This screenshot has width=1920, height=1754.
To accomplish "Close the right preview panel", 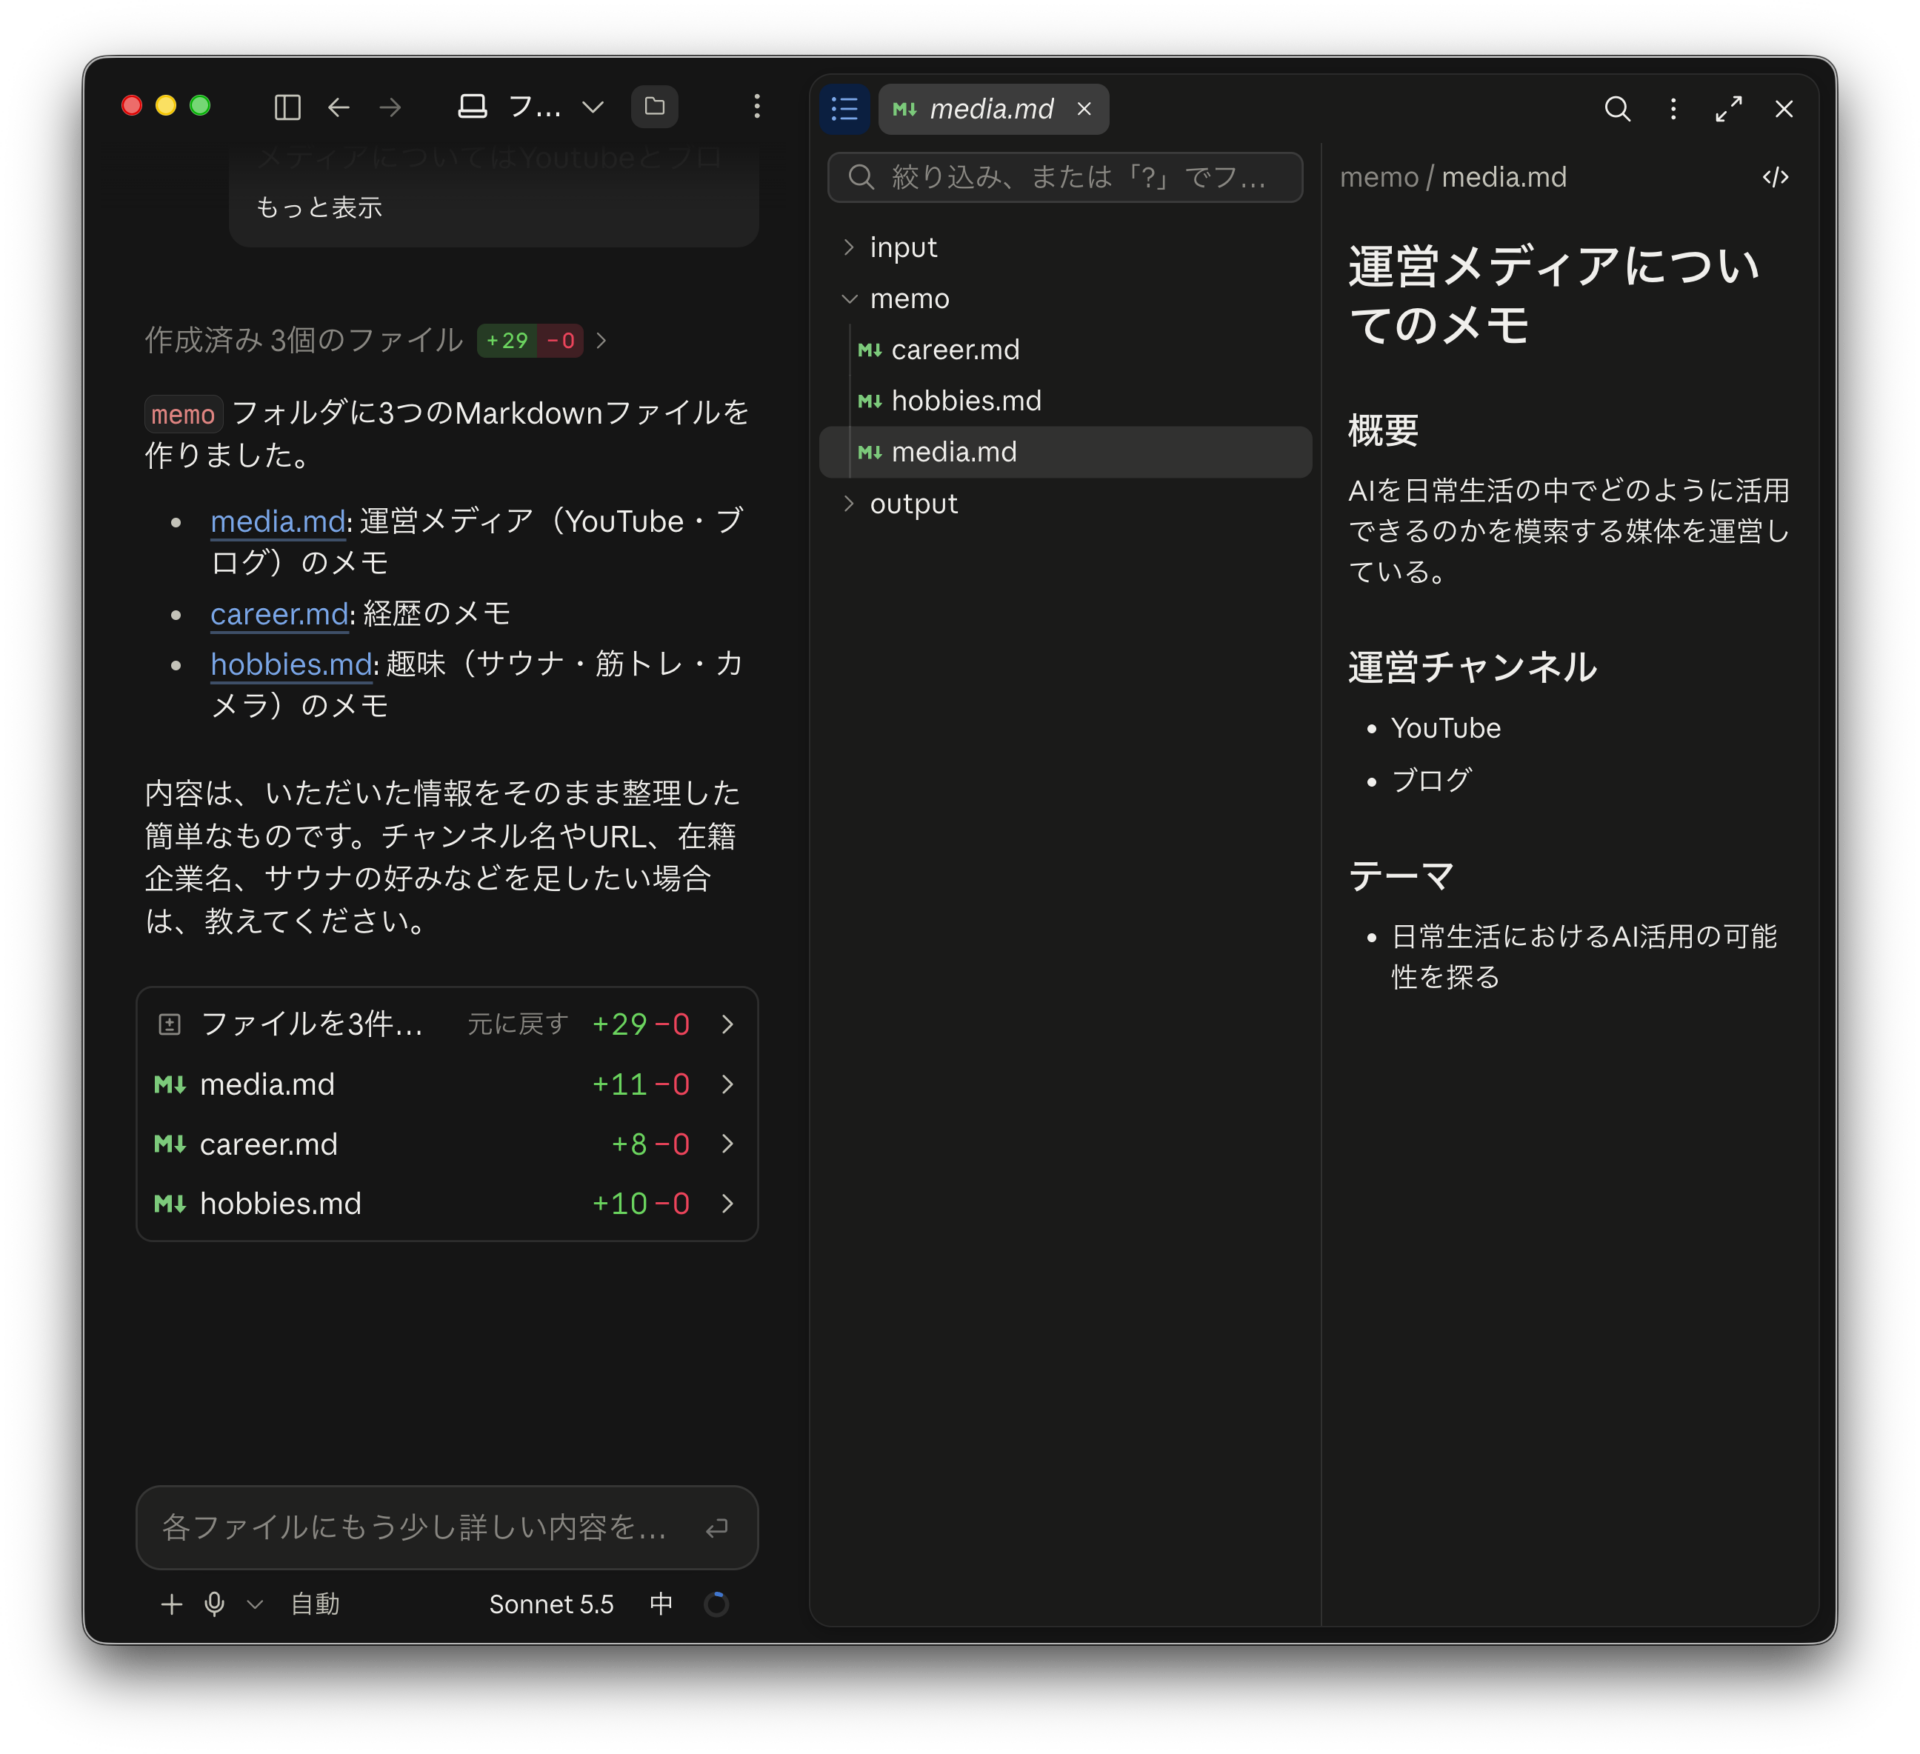I will pyautogui.click(x=1784, y=109).
